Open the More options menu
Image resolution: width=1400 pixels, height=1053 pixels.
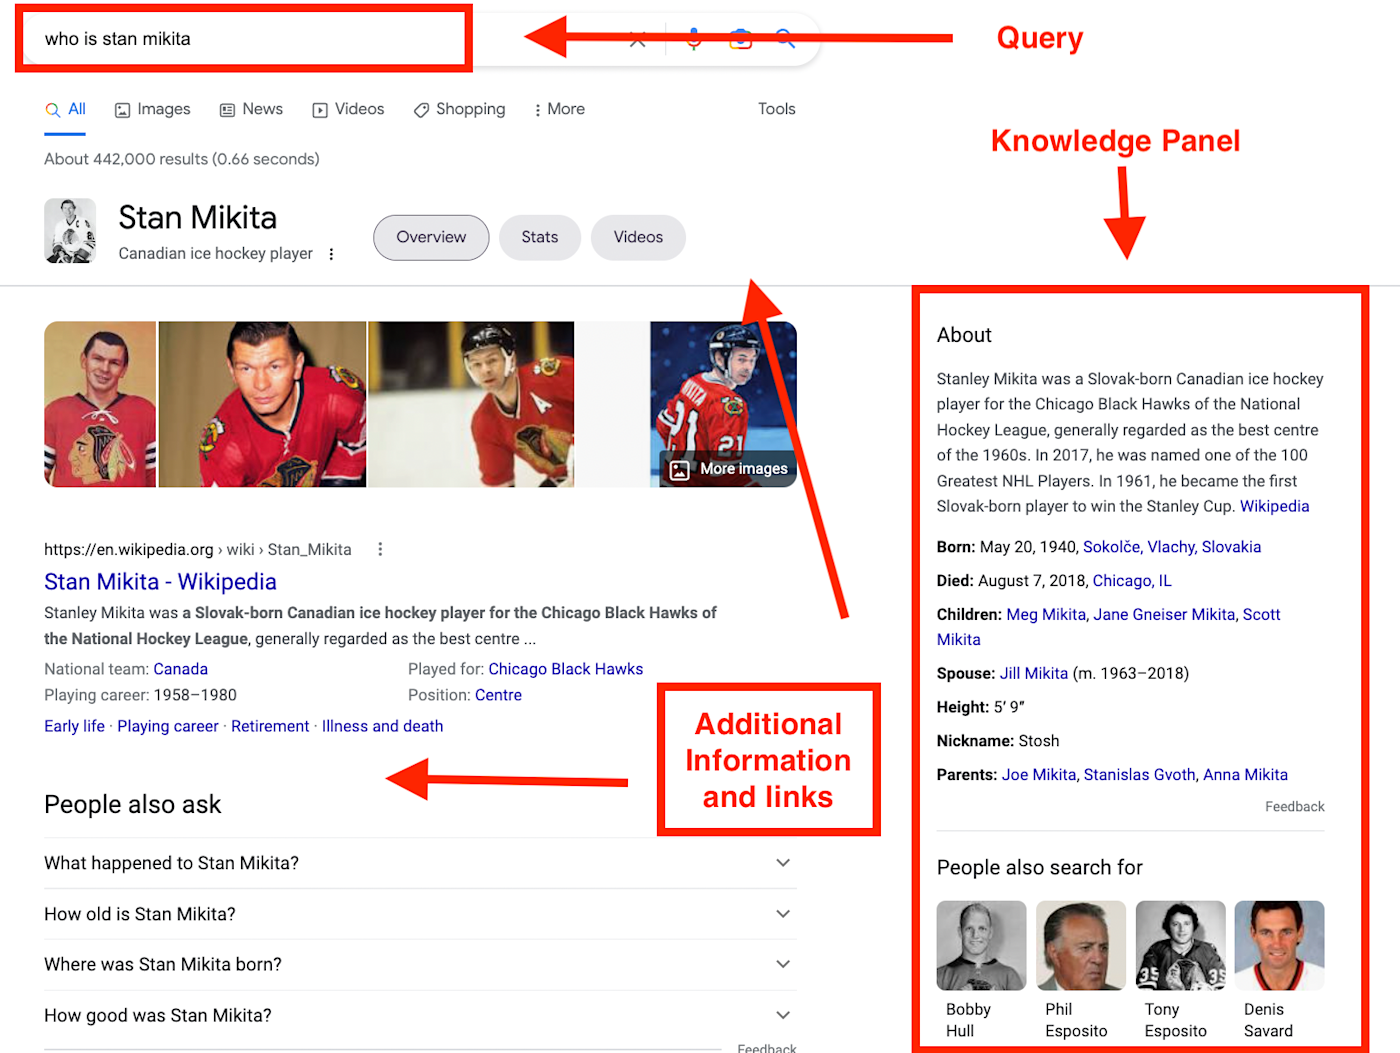(x=560, y=109)
